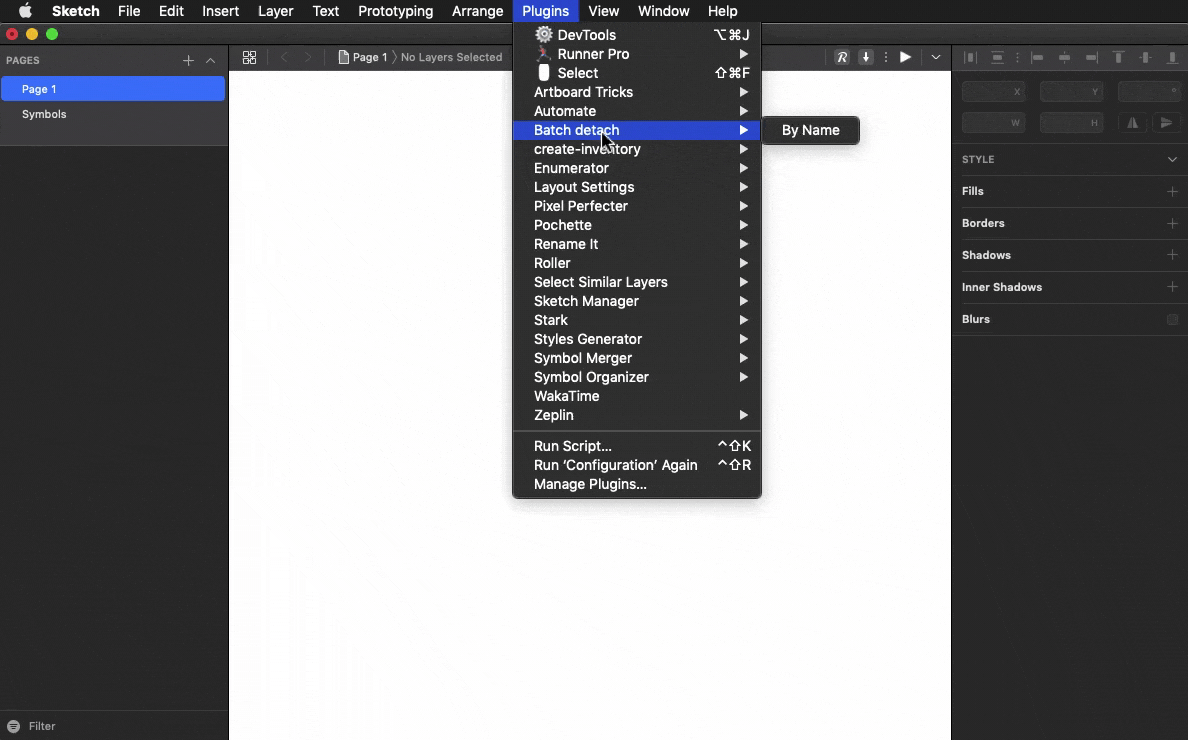Viewport: 1188px width, 740px height.
Task: Open the Insert menu
Action: point(220,11)
